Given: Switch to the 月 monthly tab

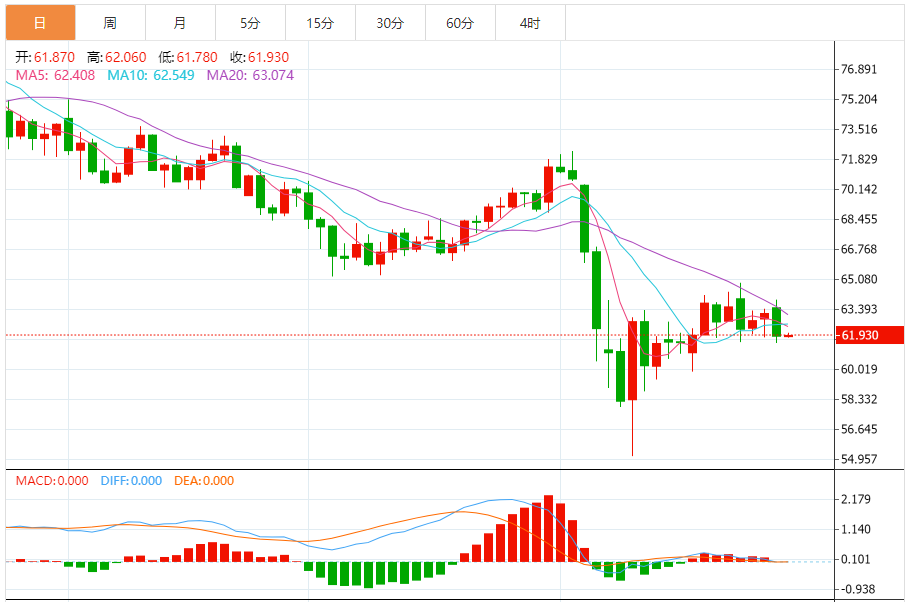Looking at the screenshot, I should tap(180, 23).
